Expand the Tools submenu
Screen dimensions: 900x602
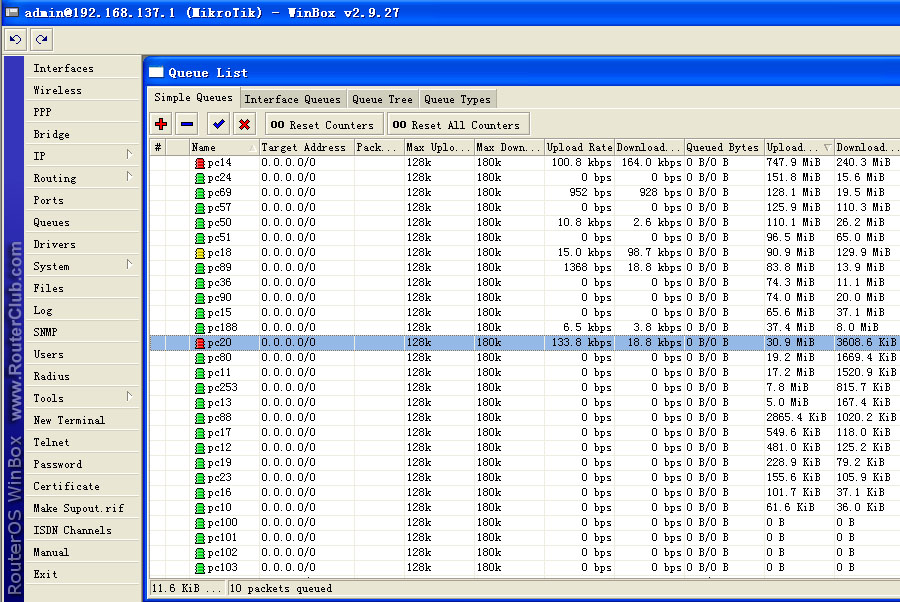[129, 398]
